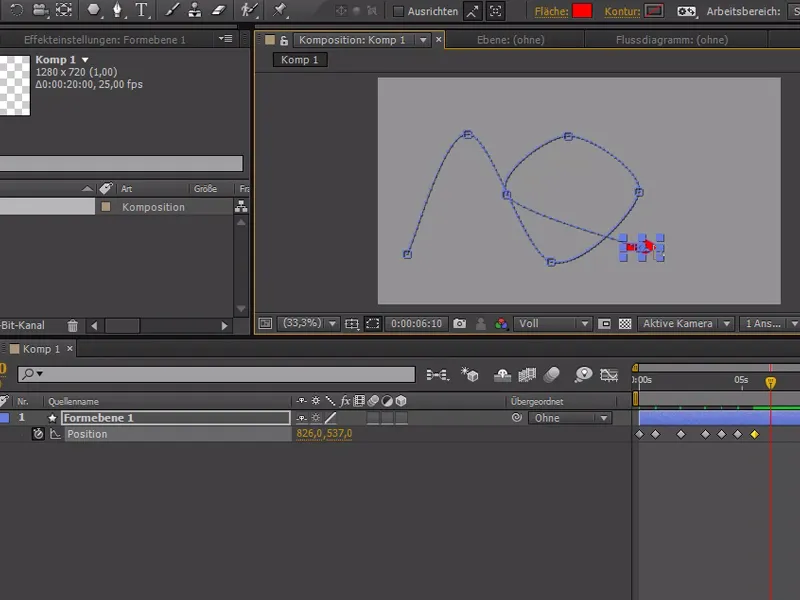
Task: Switch to the Ebene: (ohne) tab
Action: 511,40
